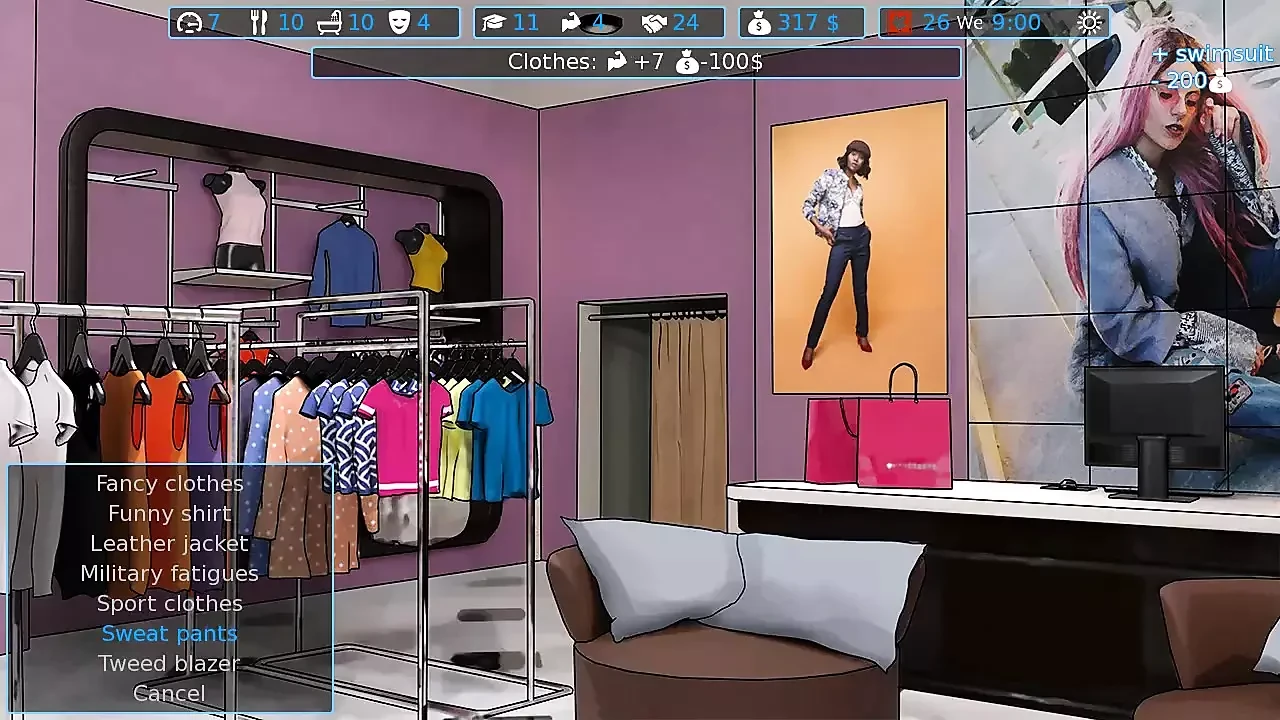Choose the Tweed blazer option
1280x720 pixels.
170,663
